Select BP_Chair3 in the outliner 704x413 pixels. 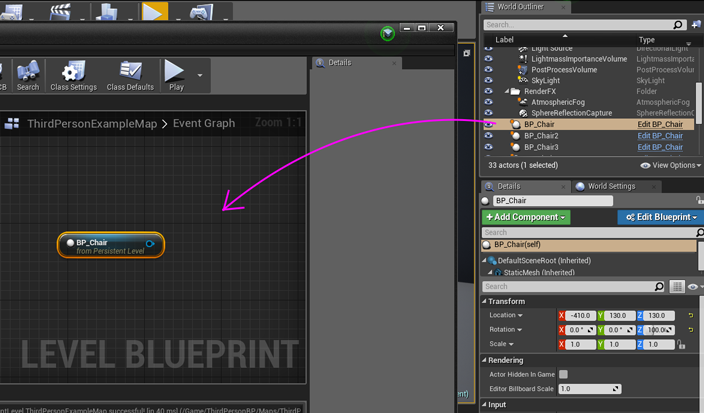click(x=541, y=147)
